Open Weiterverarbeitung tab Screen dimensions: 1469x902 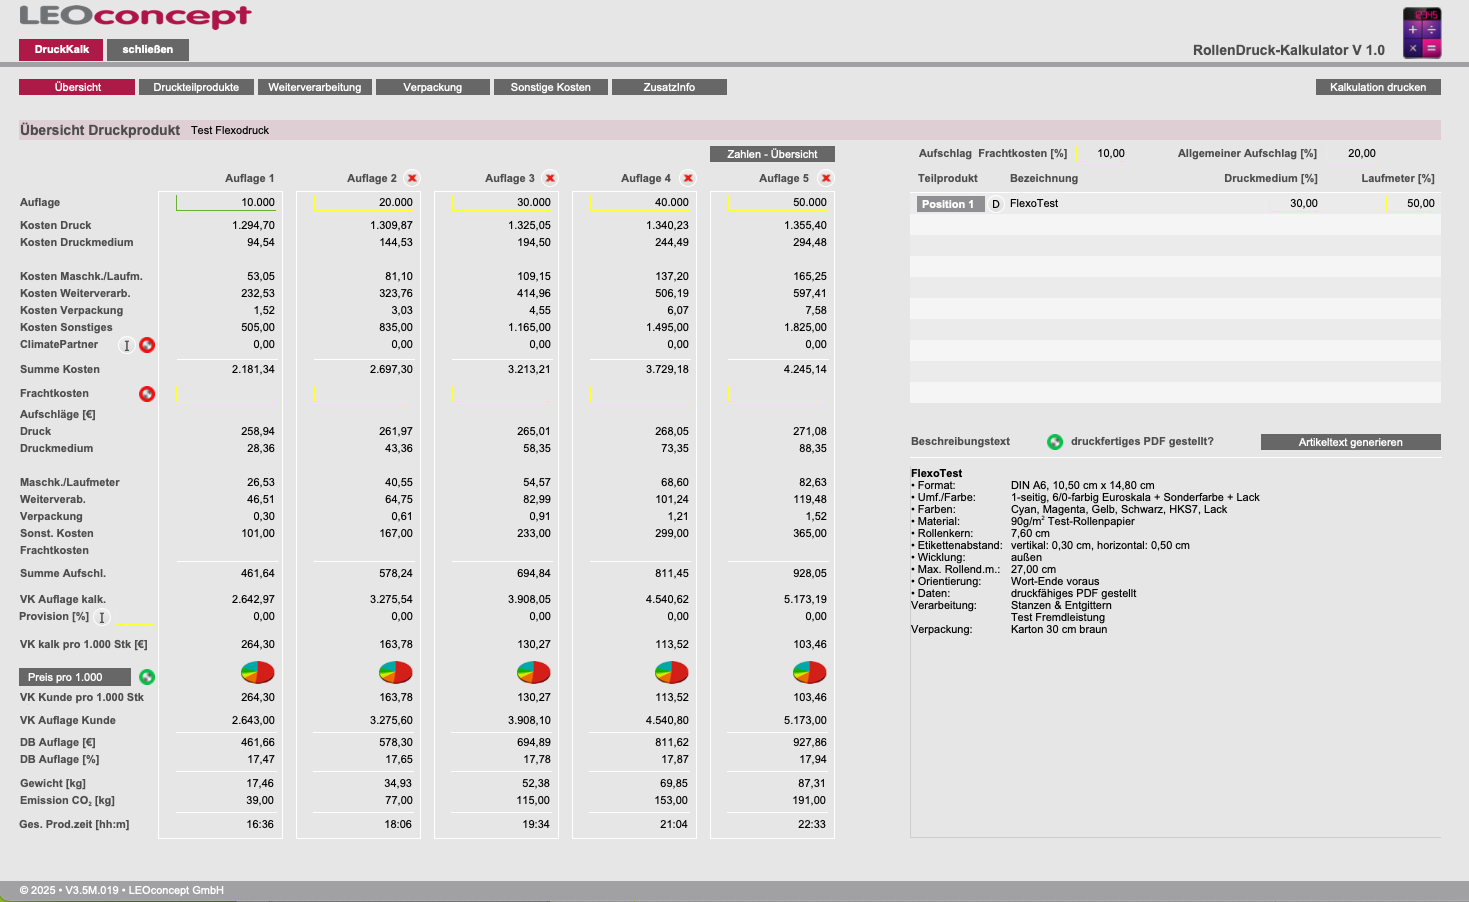[315, 87]
